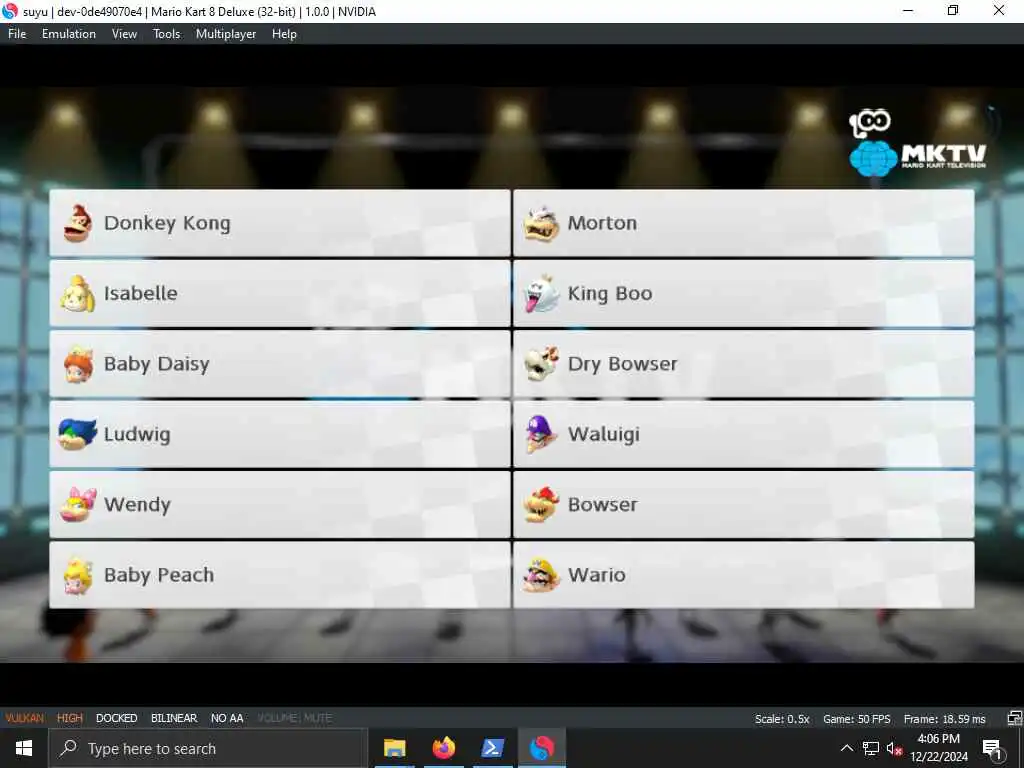1024x768 pixels.
Task: Click the Frame: 18.59 ms readout
Action: pyautogui.click(x=944, y=719)
